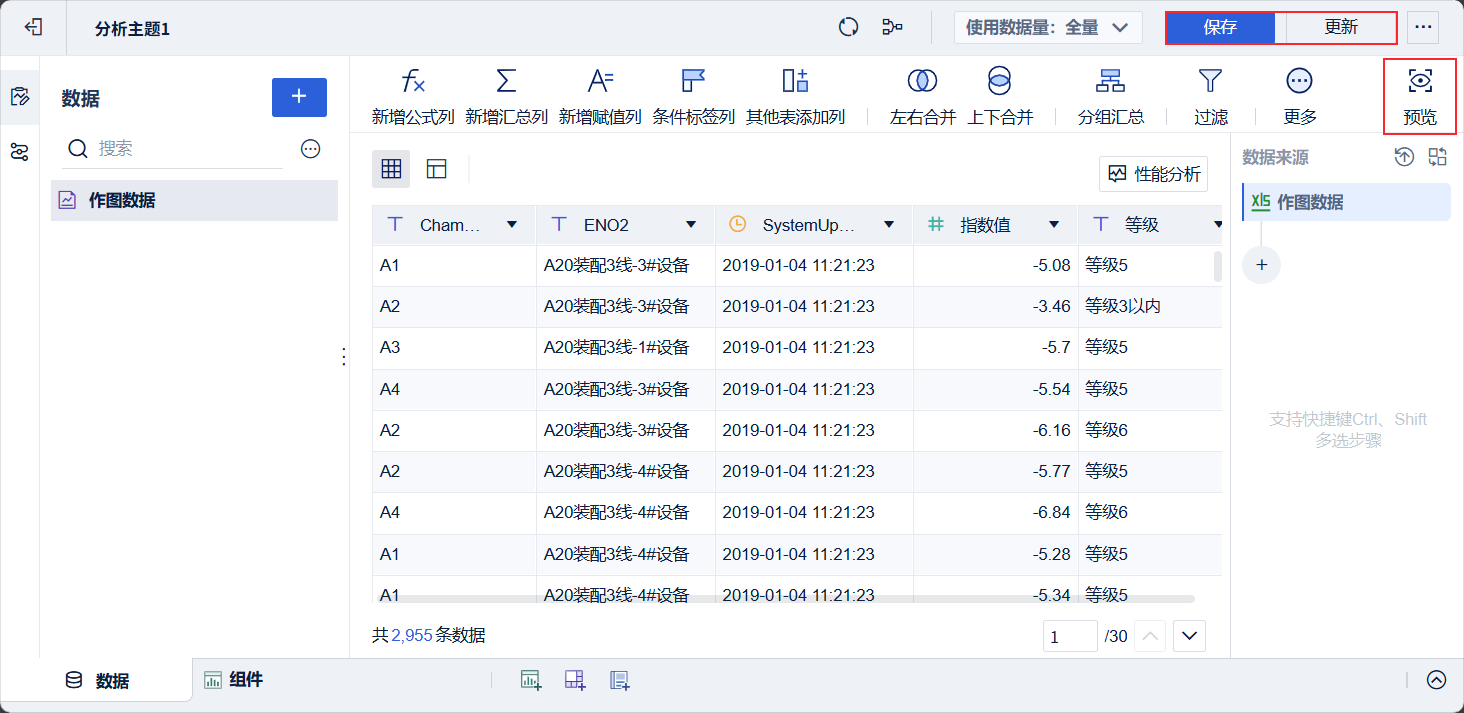Screen dimensions: 1464x713
Task: Add a step with the plus circle
Action: [1261, 265]
